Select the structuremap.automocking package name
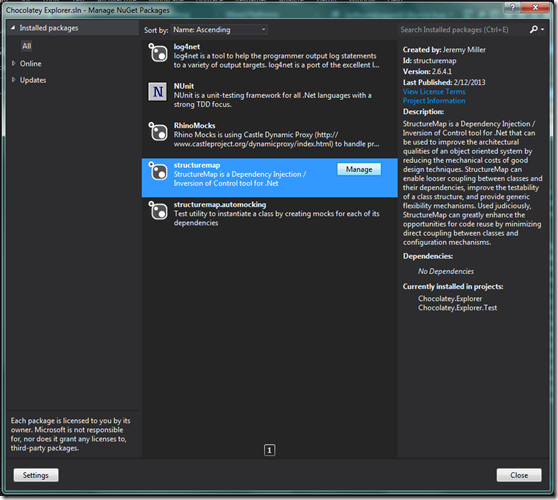This screenshot has height=500, width=558. coord(220,205)
